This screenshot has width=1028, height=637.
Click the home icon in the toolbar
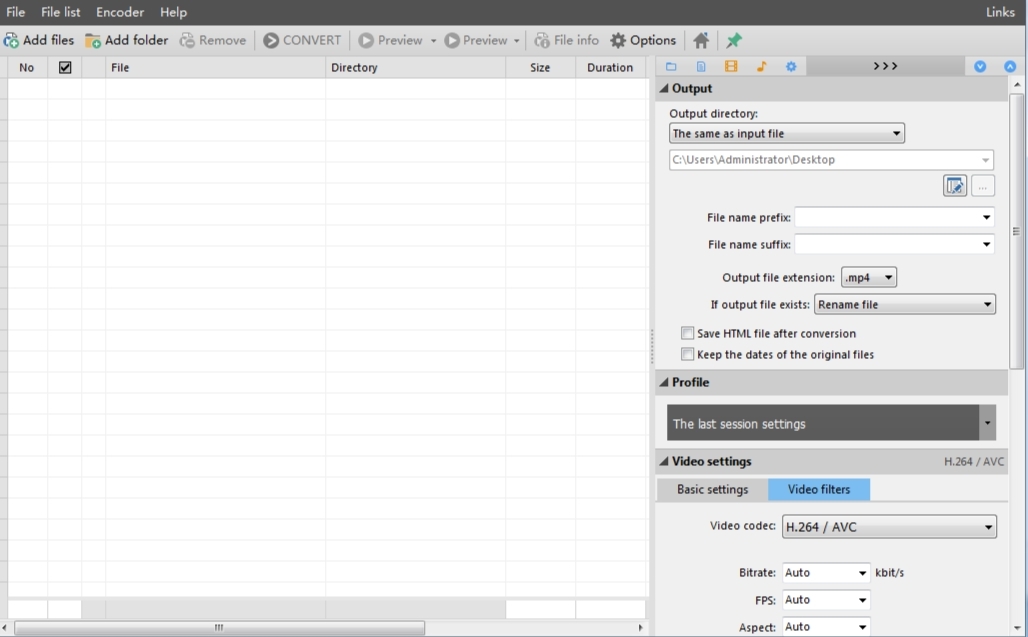tap(701, 41)
